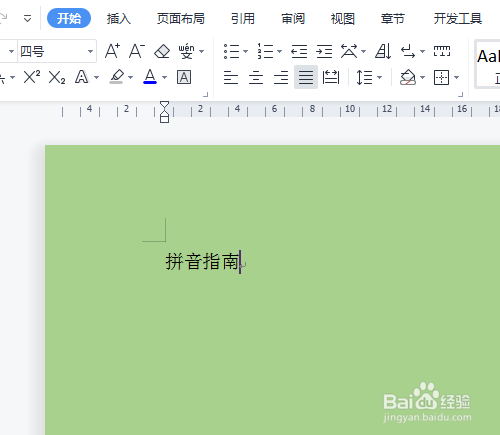500x435 pixels.
Task: Open the 页面布局 tab
Action: coord(181,18)
